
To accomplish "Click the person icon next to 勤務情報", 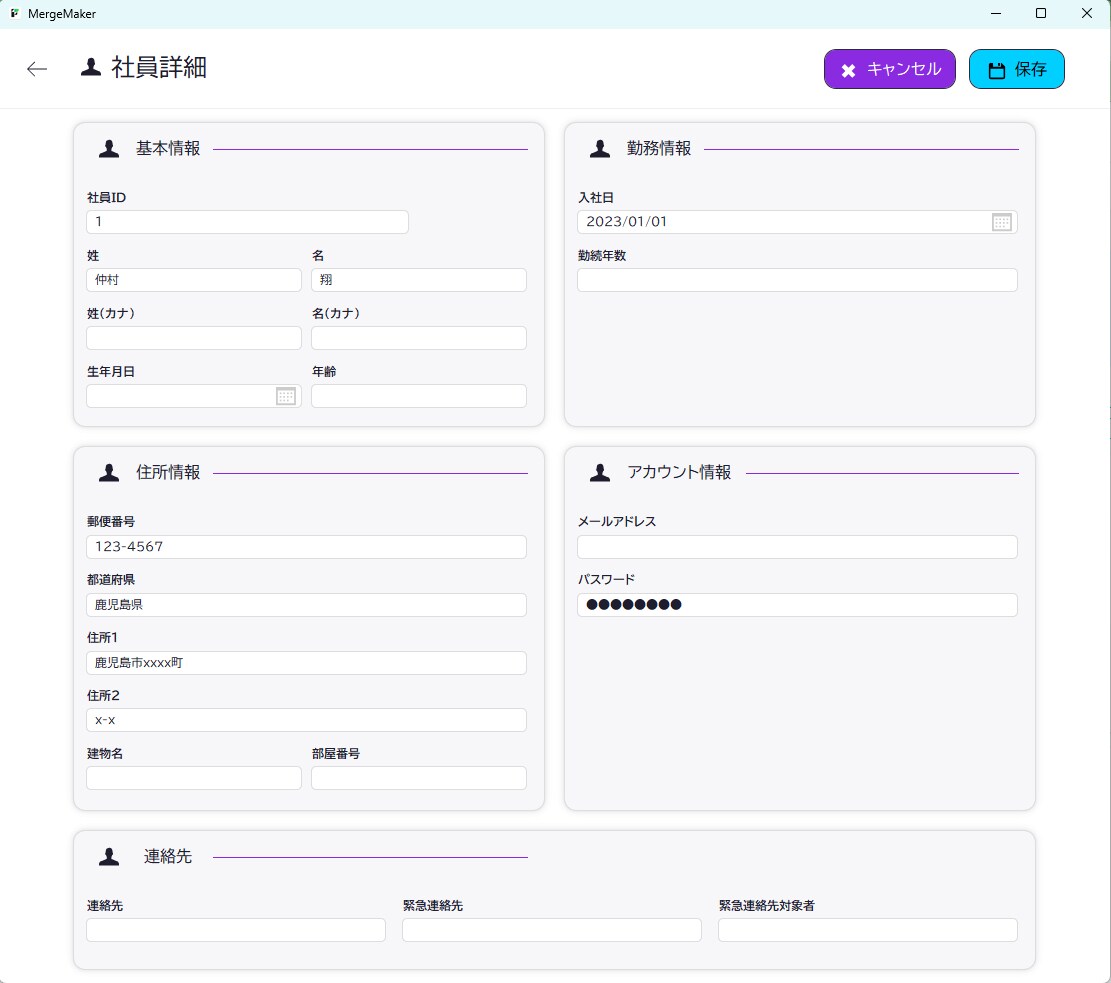I will 599,149.
